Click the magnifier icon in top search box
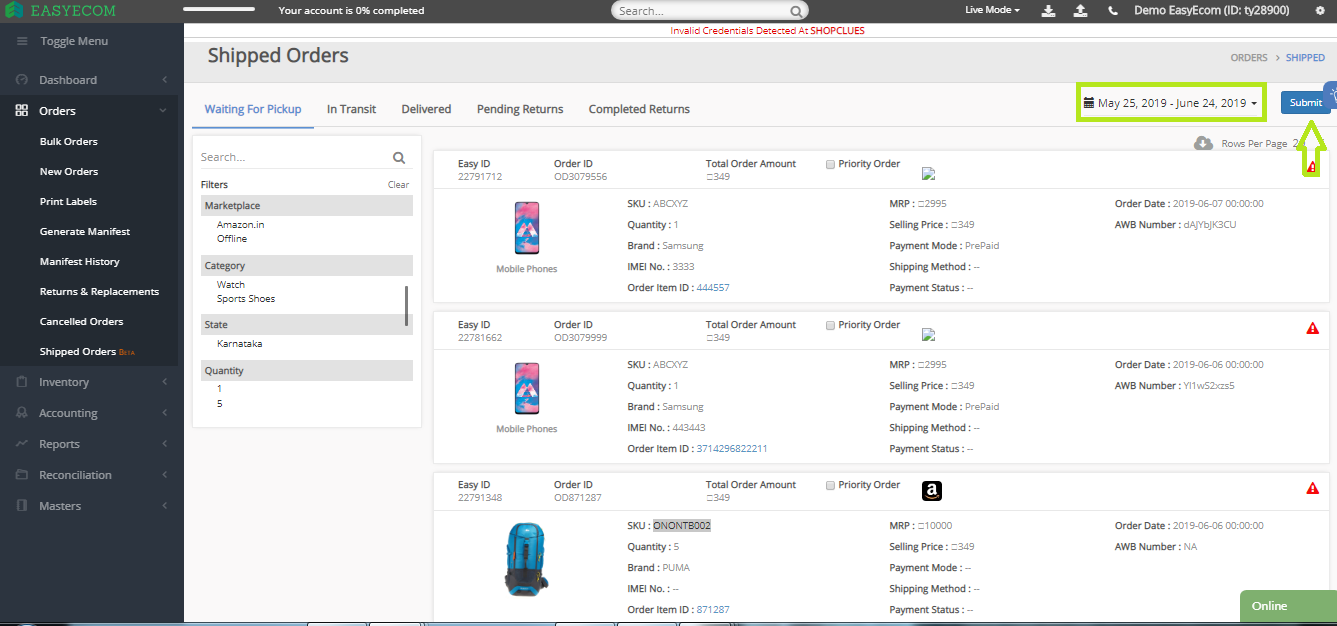This screenshot has width=1337, height=626. (796, 11)
